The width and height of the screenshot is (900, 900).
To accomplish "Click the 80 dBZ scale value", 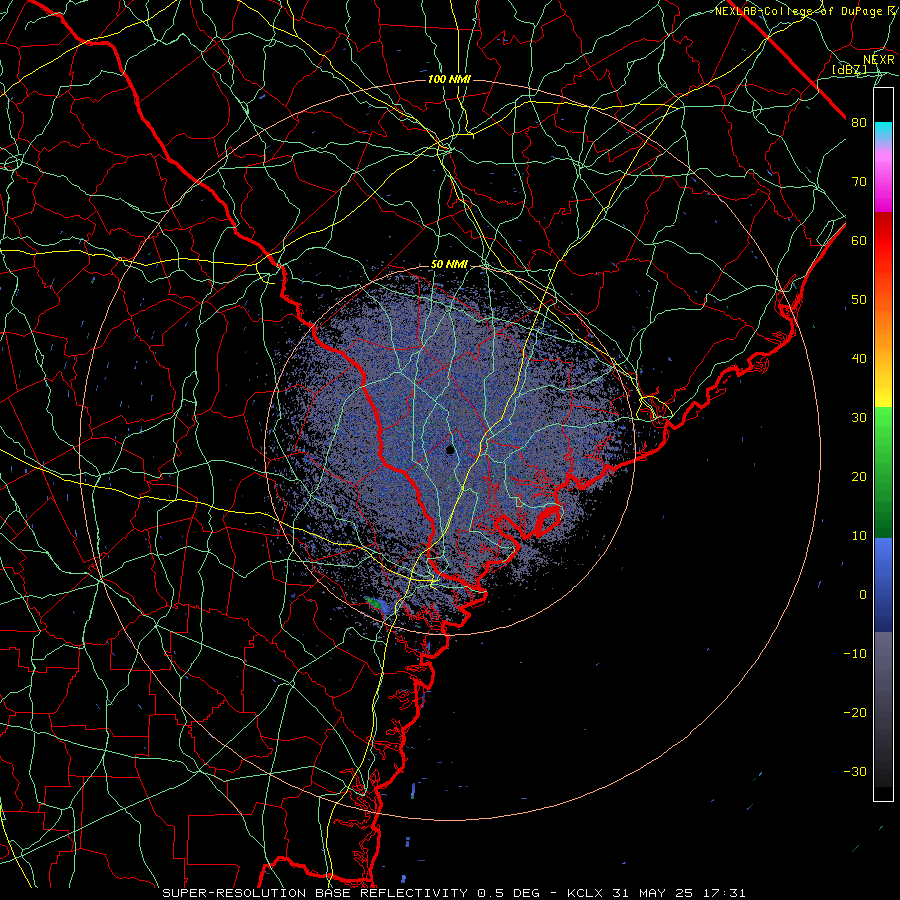I will click(x=859, y=123).
